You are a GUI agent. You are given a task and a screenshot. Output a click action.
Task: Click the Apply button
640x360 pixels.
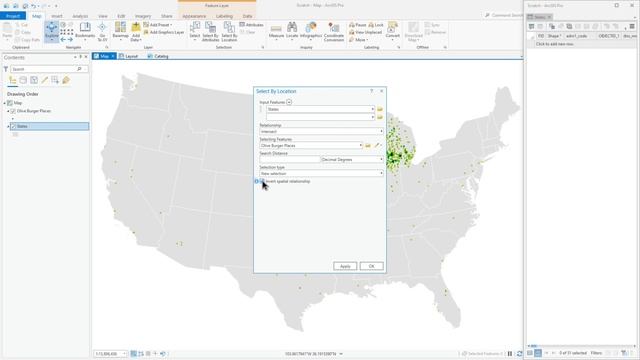point(345,266)
